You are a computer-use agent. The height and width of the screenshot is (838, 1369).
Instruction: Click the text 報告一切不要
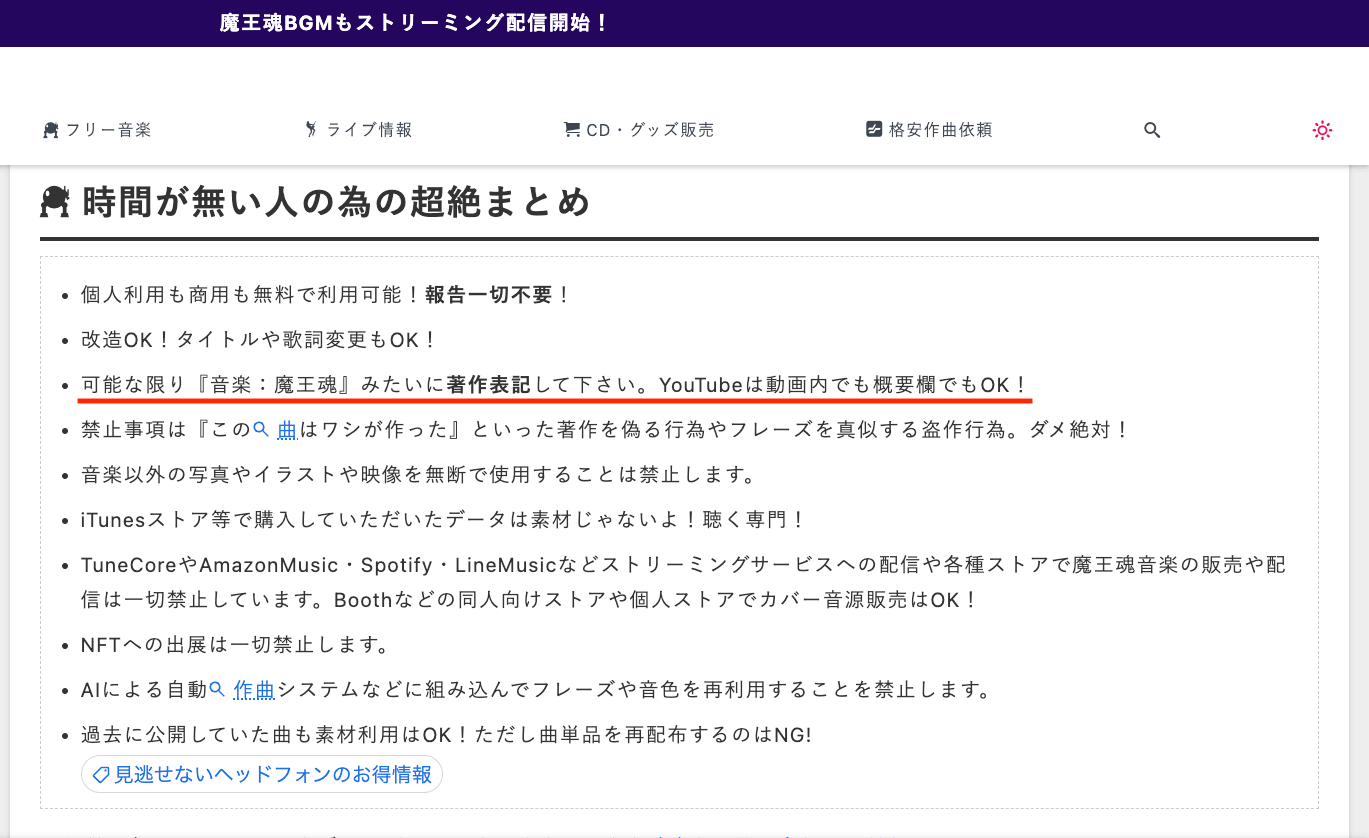[489, 295]
